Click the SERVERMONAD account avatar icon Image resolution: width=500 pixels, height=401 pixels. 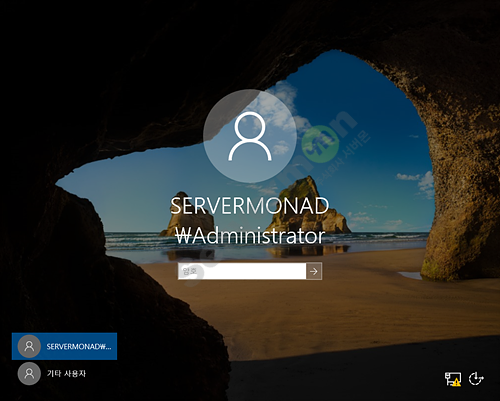pyautogui.click(x=29, y=346)
